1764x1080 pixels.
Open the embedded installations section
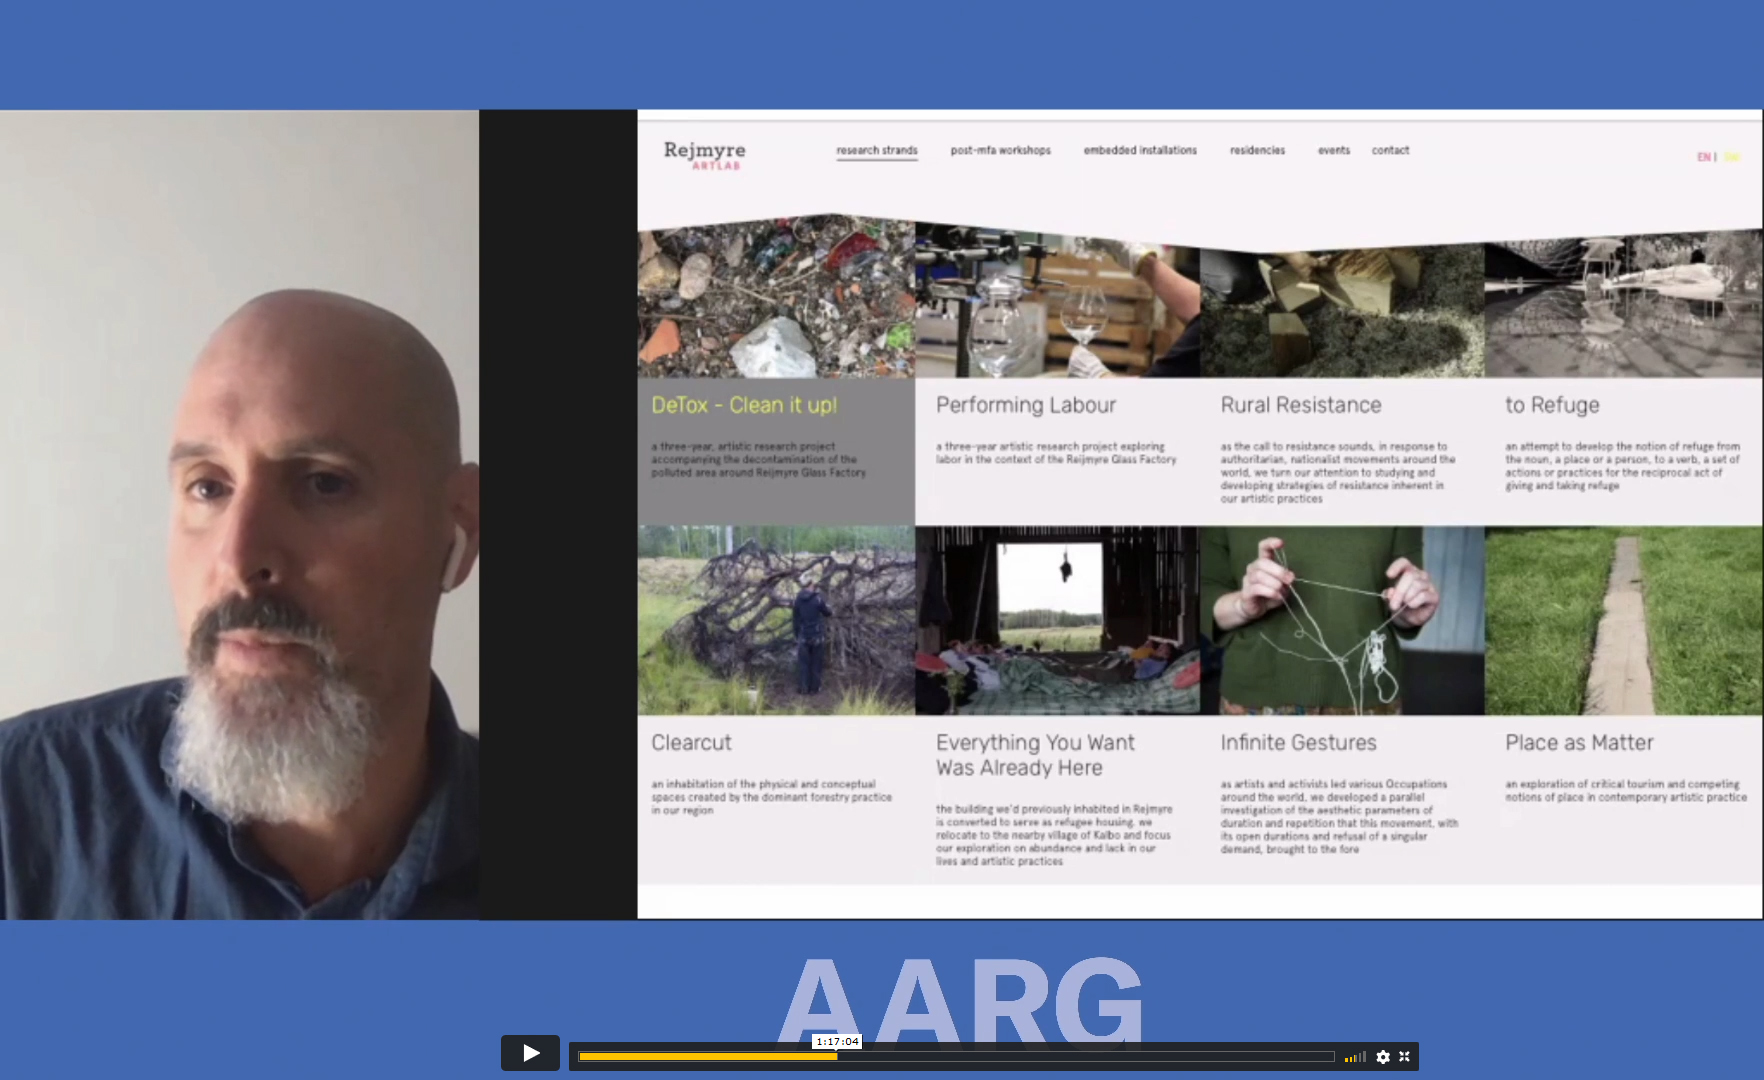tap(1139, 150)
